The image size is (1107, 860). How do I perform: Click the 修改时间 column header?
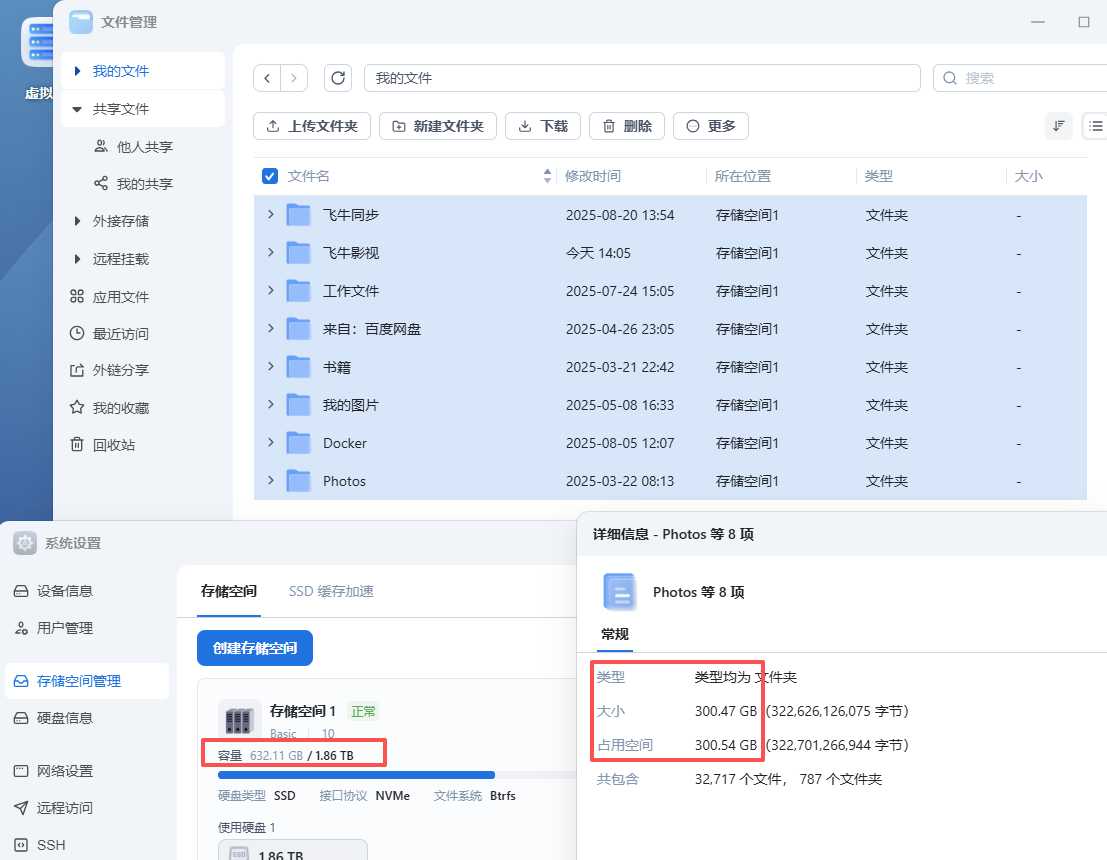click(x=593, y=176)
